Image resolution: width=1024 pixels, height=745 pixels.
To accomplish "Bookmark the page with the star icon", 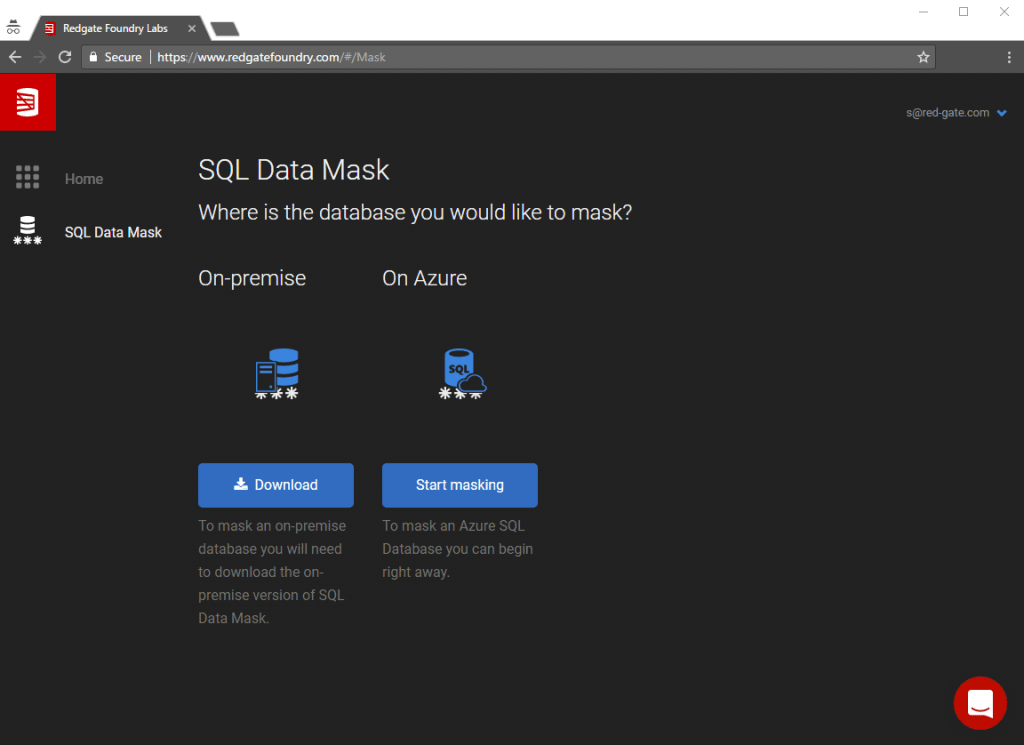I will click(923, 57).
